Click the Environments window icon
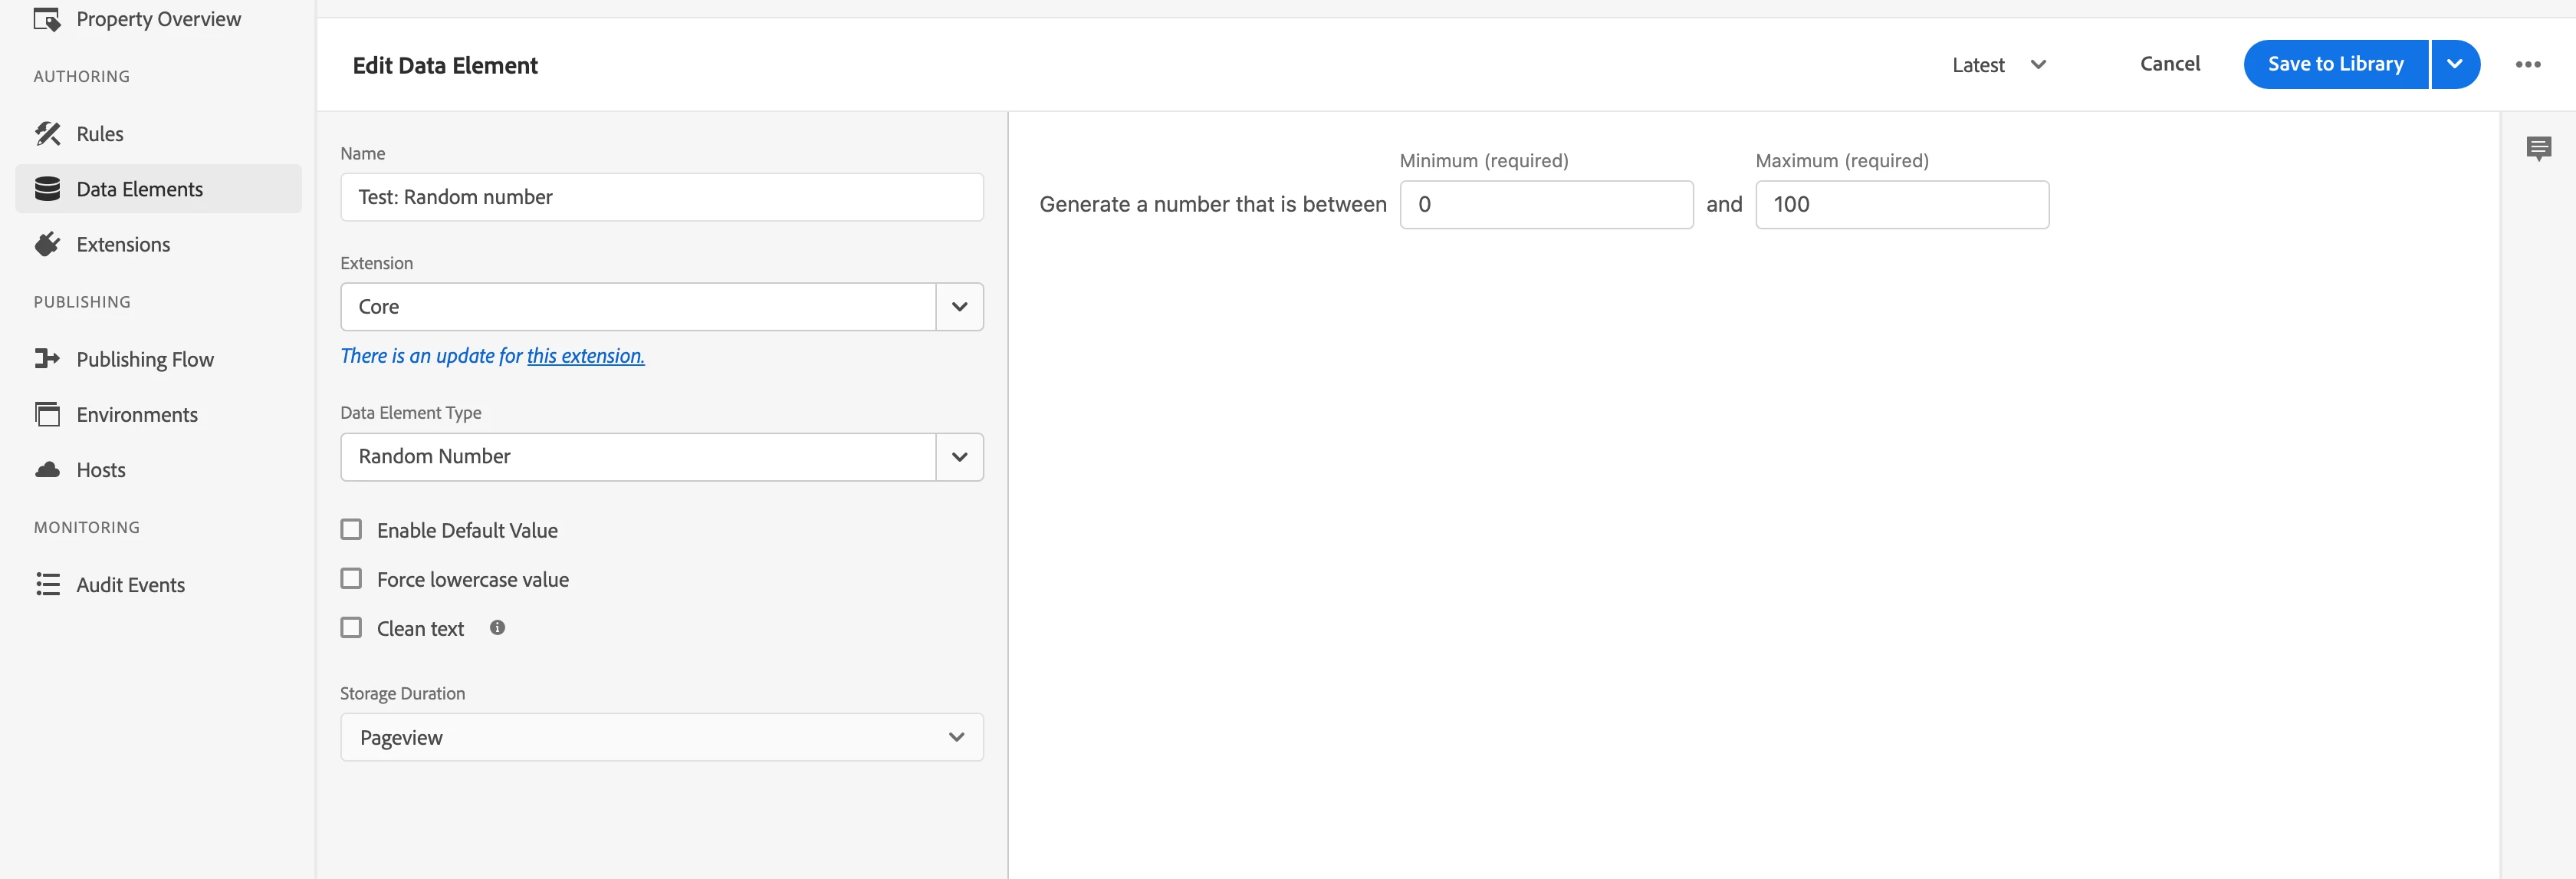The width and height of the screenshot is (2576, 879). pos(47,414)
